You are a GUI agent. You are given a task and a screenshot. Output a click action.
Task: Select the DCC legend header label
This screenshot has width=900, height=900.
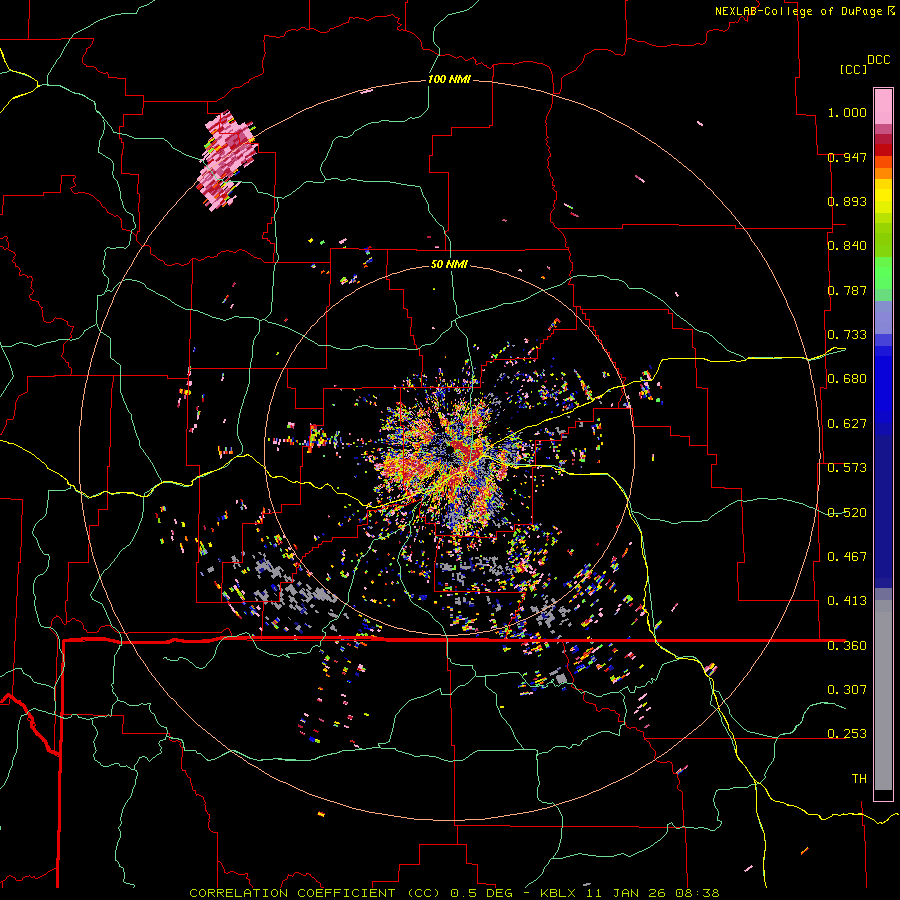pos(878,60)
